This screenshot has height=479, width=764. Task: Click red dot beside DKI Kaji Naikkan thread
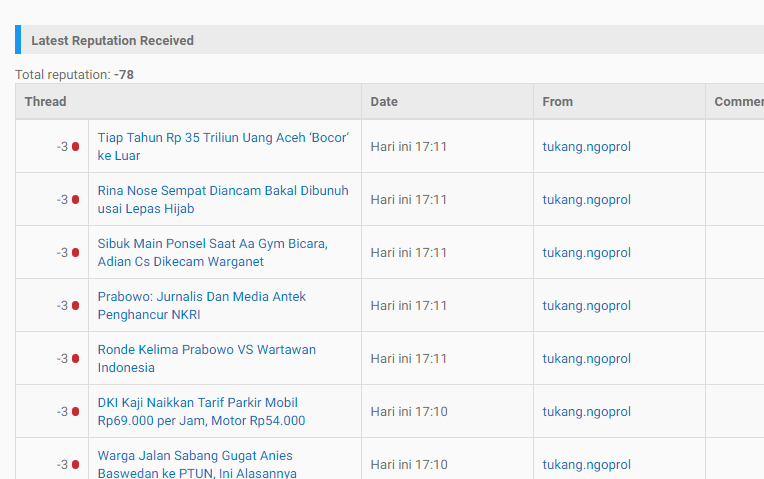tap(76, 412)
